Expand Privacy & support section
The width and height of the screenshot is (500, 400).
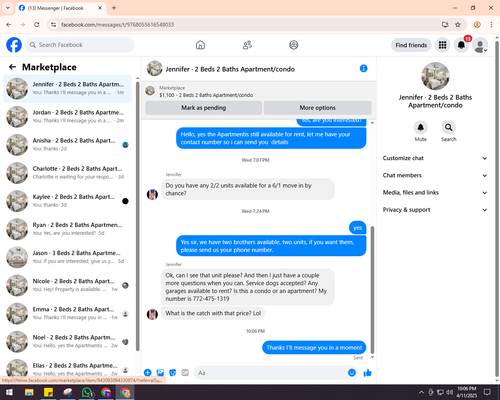tap(435, 210)
